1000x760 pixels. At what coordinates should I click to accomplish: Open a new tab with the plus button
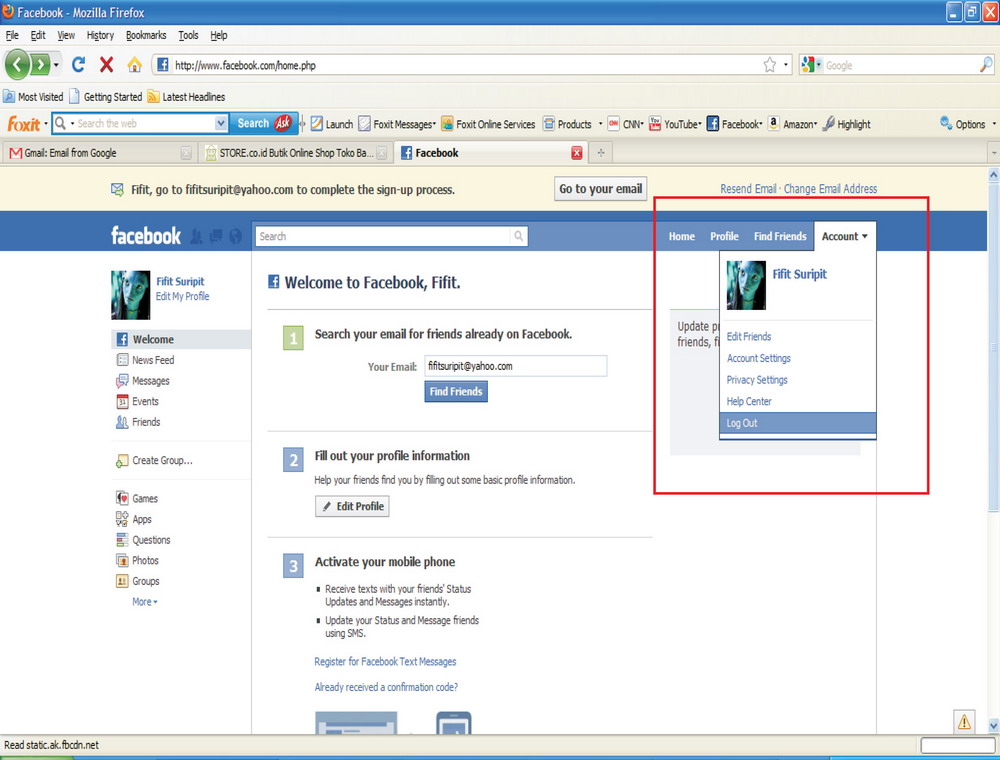600,153
